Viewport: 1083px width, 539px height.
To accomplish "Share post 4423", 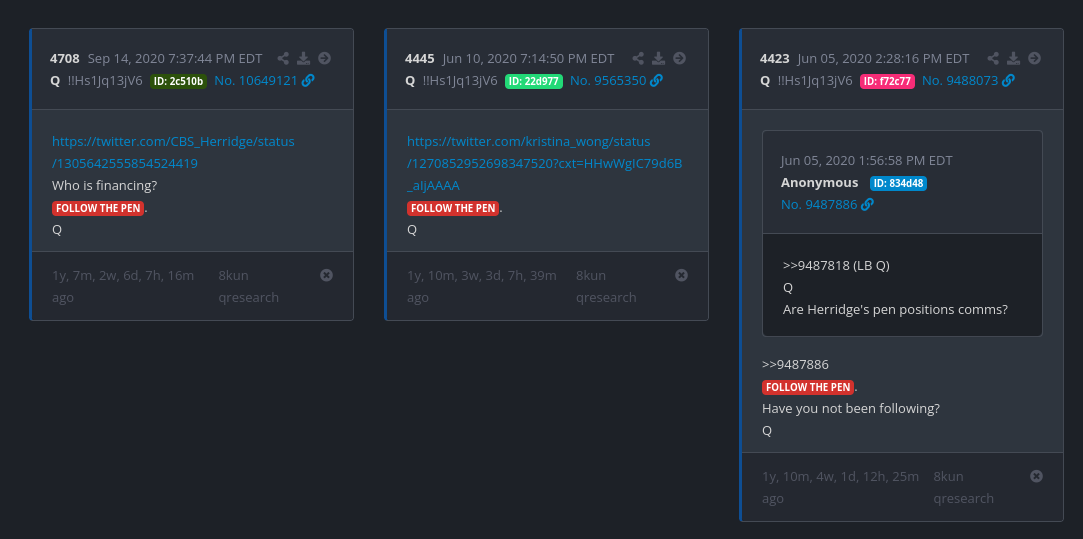I will click(993, 59).
